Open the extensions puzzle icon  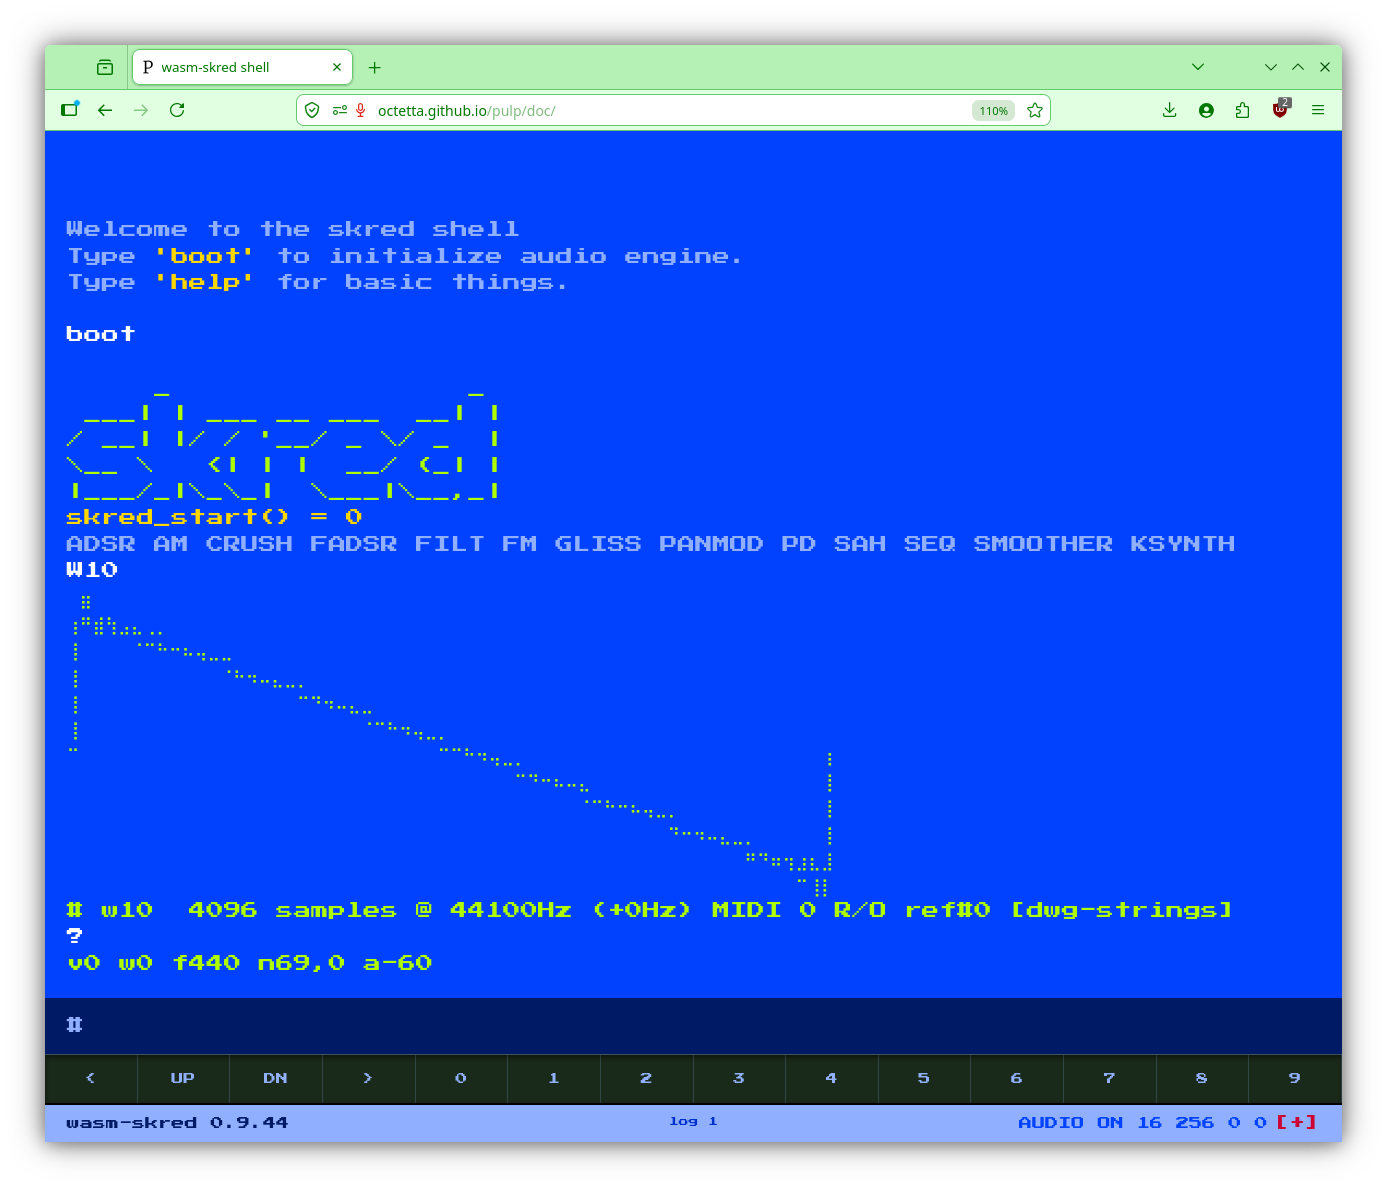[x=1242, y=110]
